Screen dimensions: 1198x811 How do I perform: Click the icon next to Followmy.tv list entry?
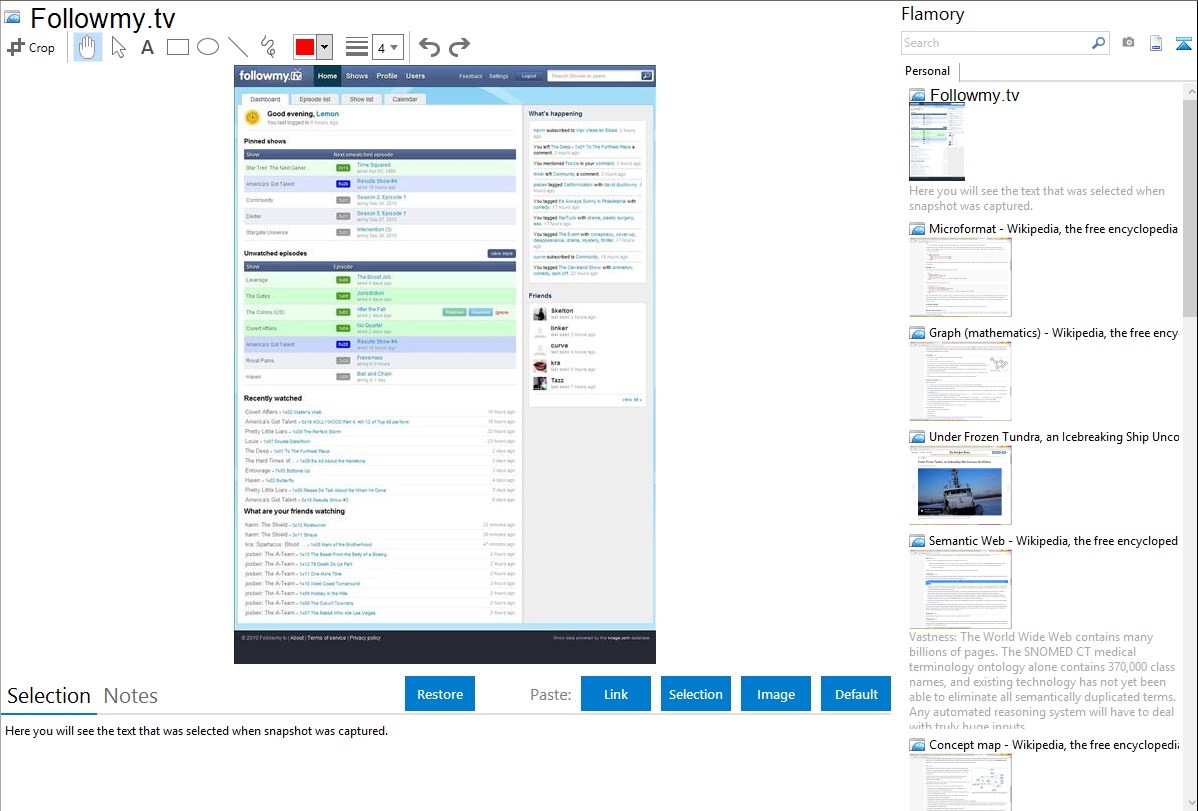(x=917, y=96)
